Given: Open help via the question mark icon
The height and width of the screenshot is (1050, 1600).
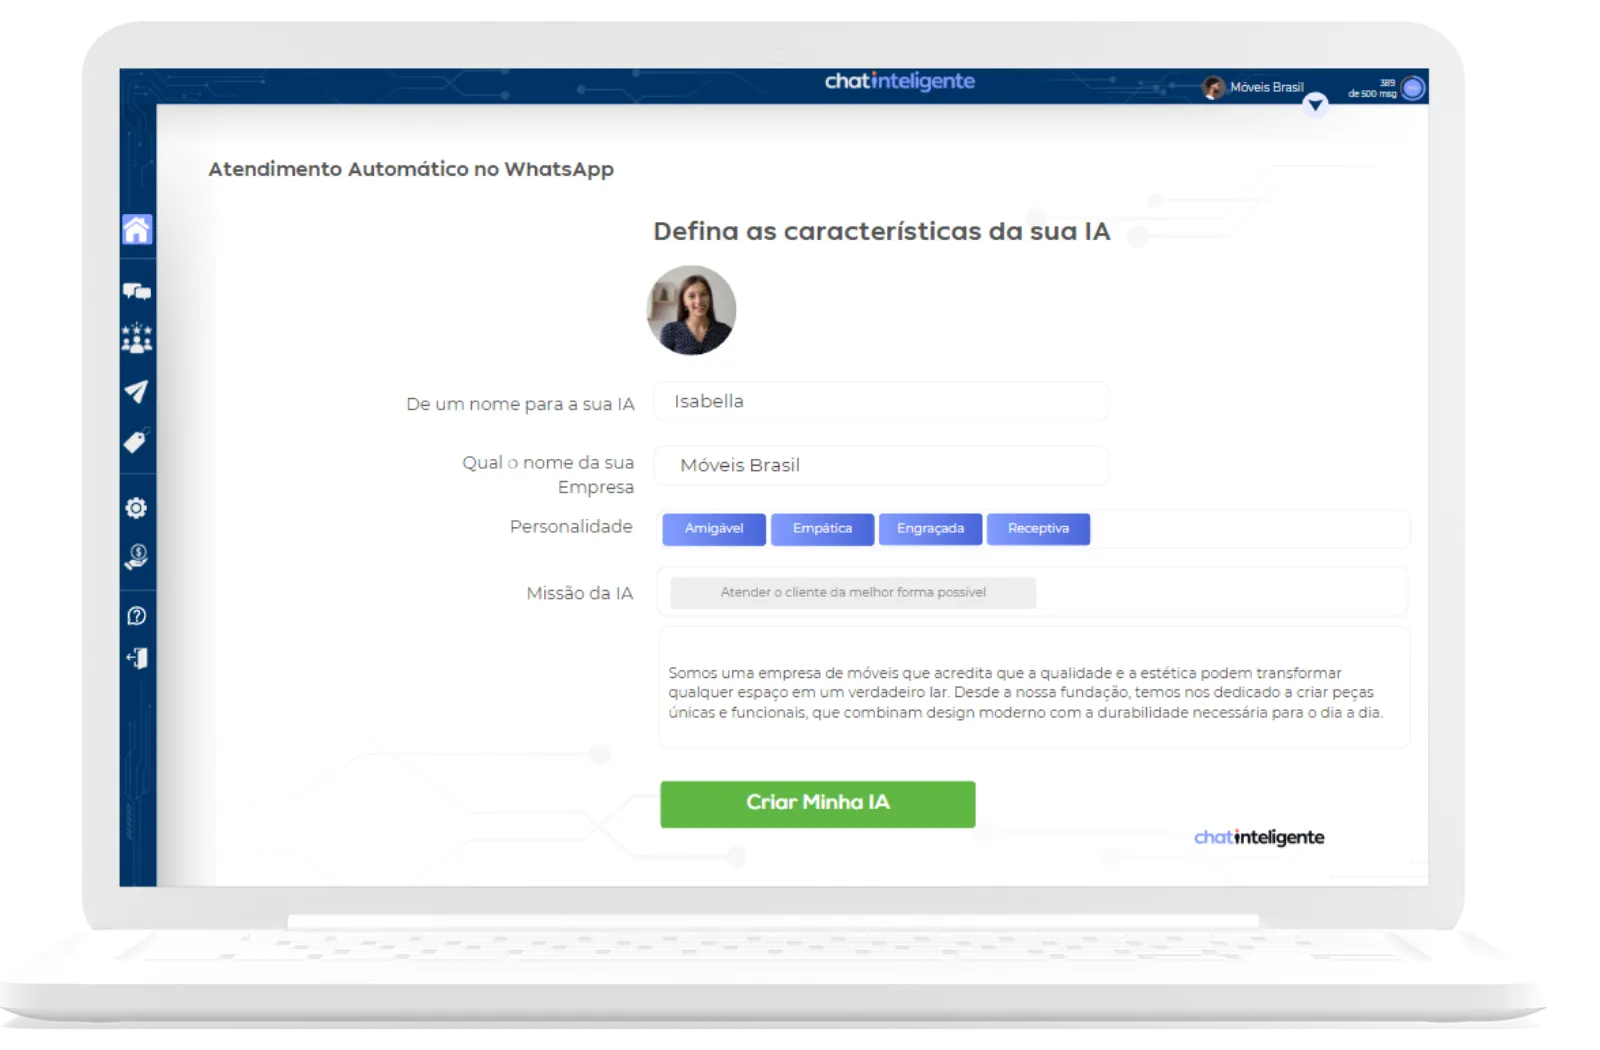Looking at the screenshot, I should pyautogui.click(x=138, y=613).
